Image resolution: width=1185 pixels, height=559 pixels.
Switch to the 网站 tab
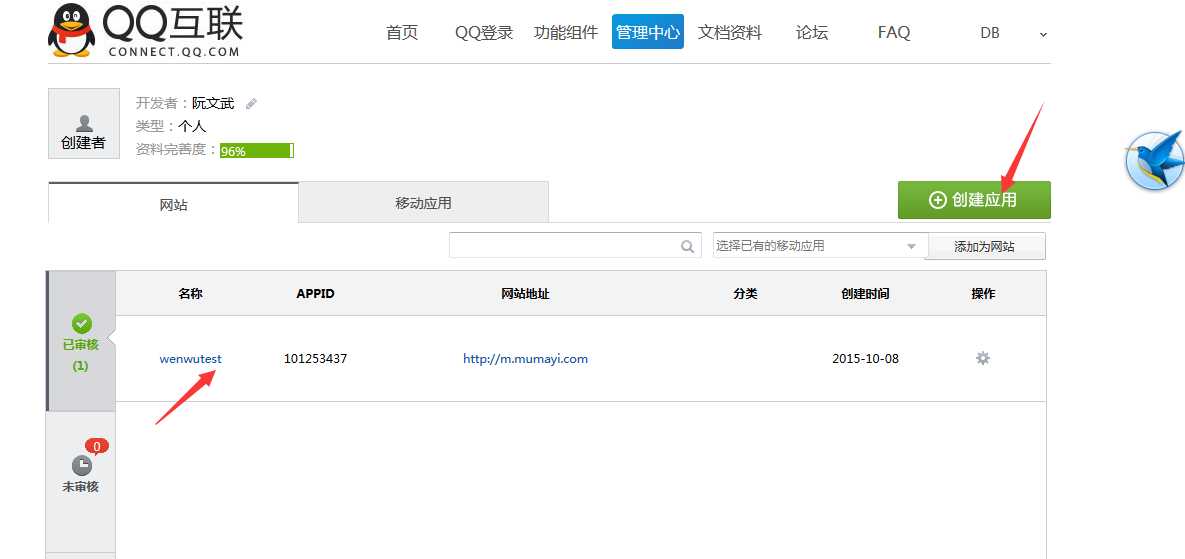click(173, 202)
